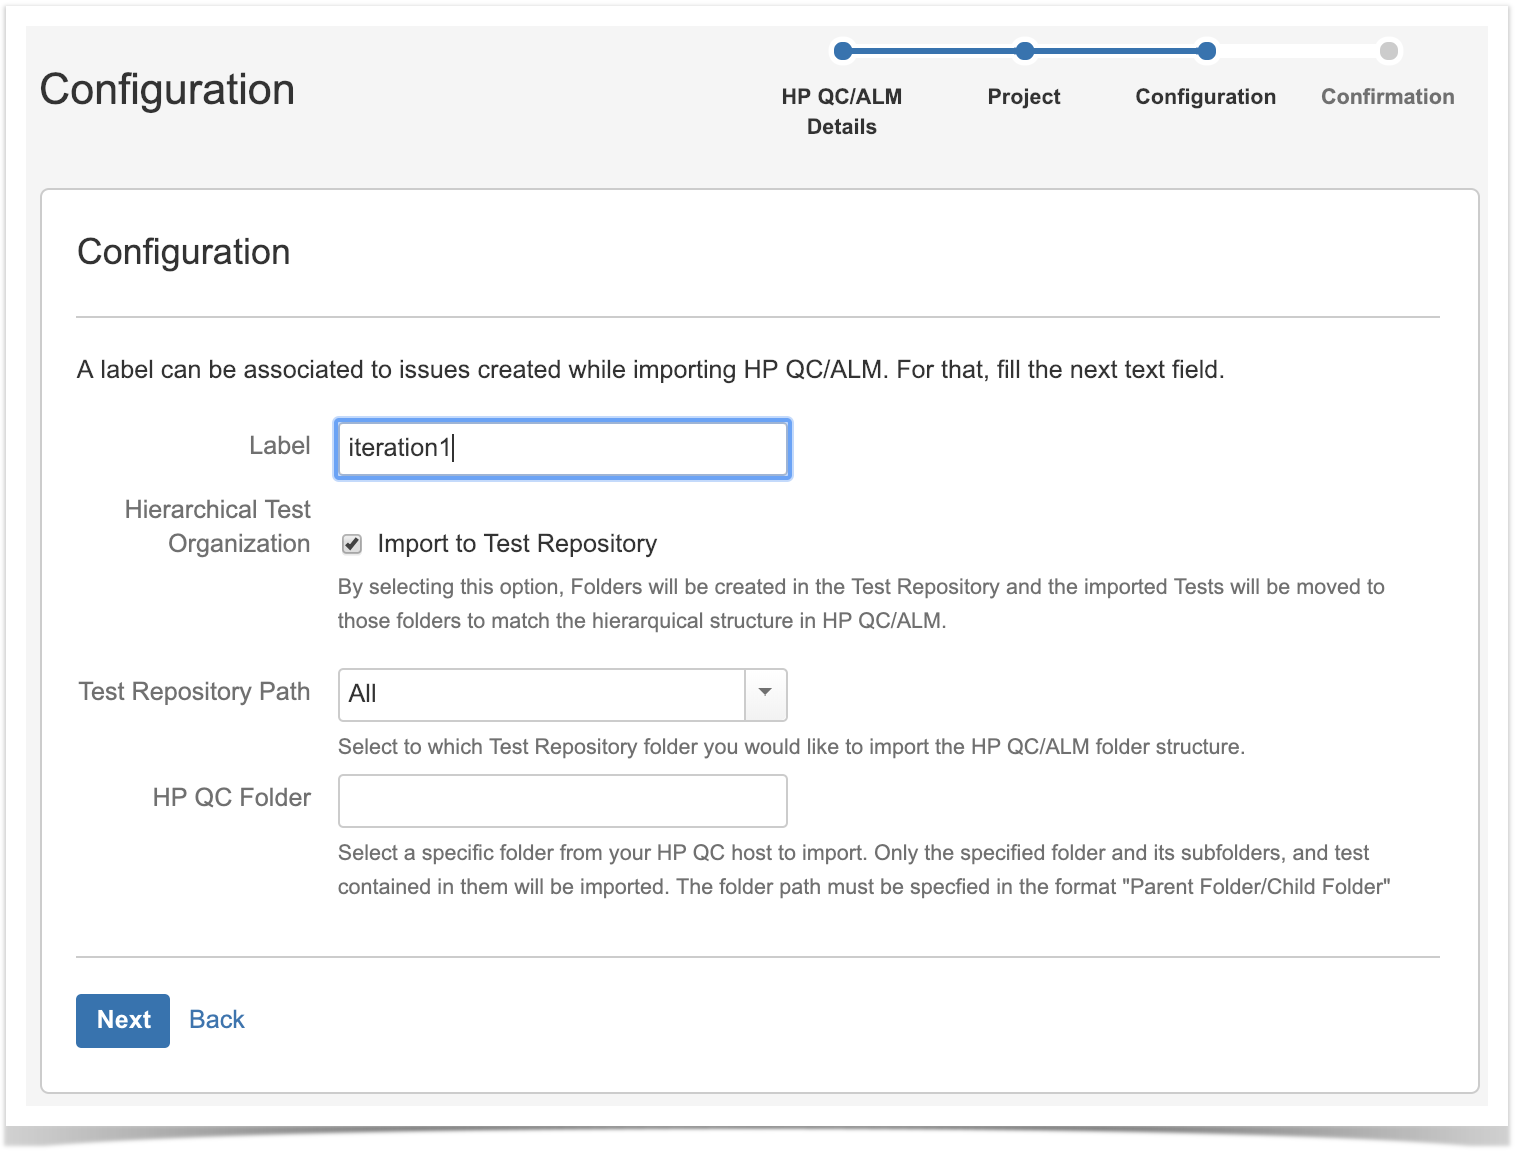Click into the HP QC Folder field
The height and width of the screenshot is (1155, 1522).
click(563, 800)
